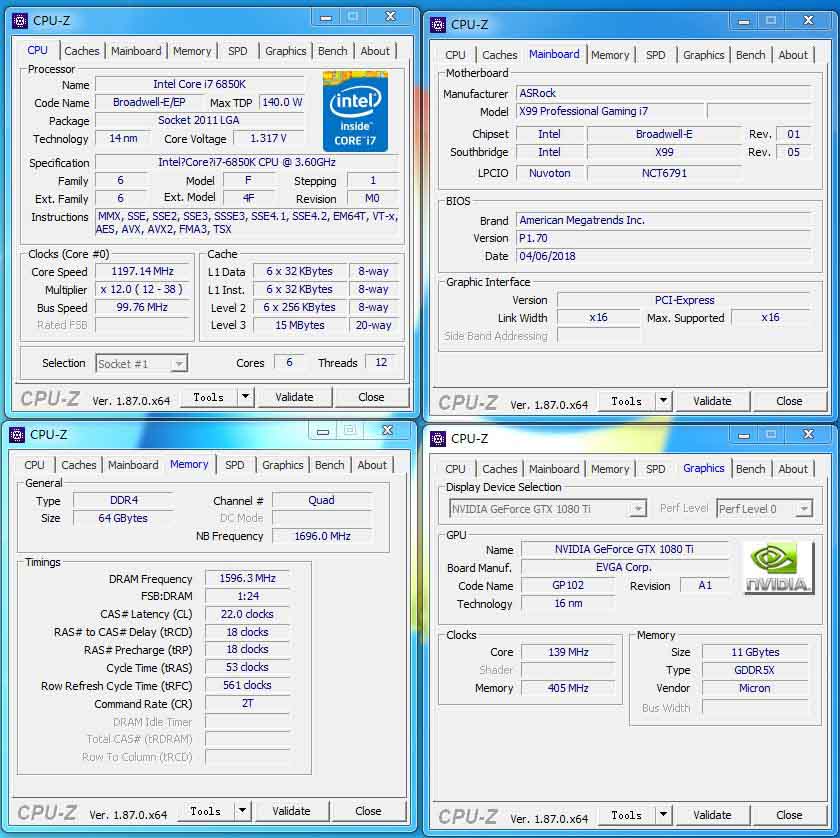Click the Max TDP value 140.0 W

[x=282, y=102]
